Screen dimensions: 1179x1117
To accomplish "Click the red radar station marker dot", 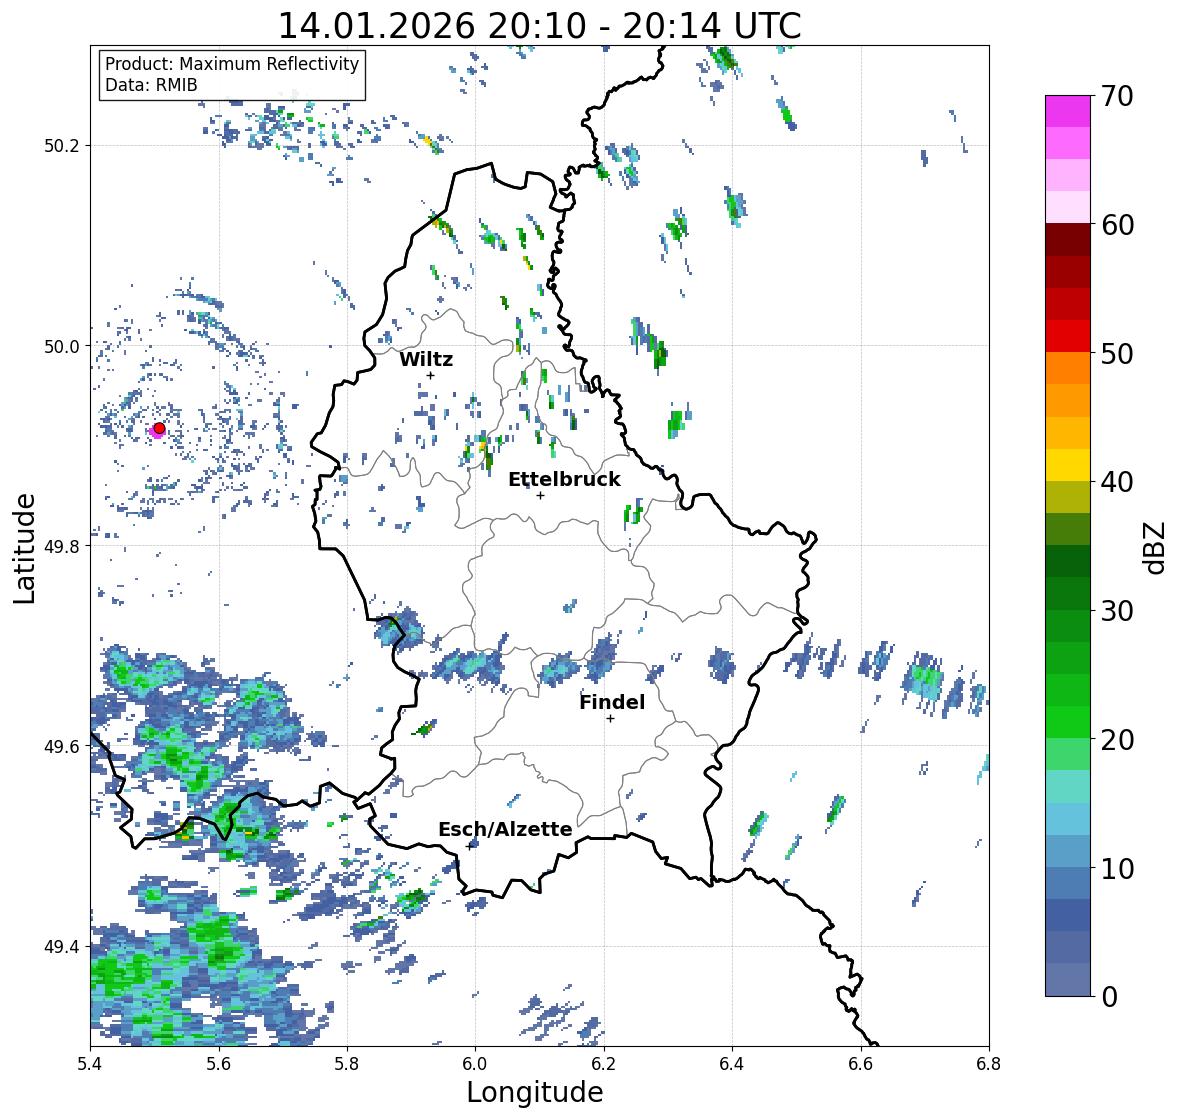I will tap(159, 428).
